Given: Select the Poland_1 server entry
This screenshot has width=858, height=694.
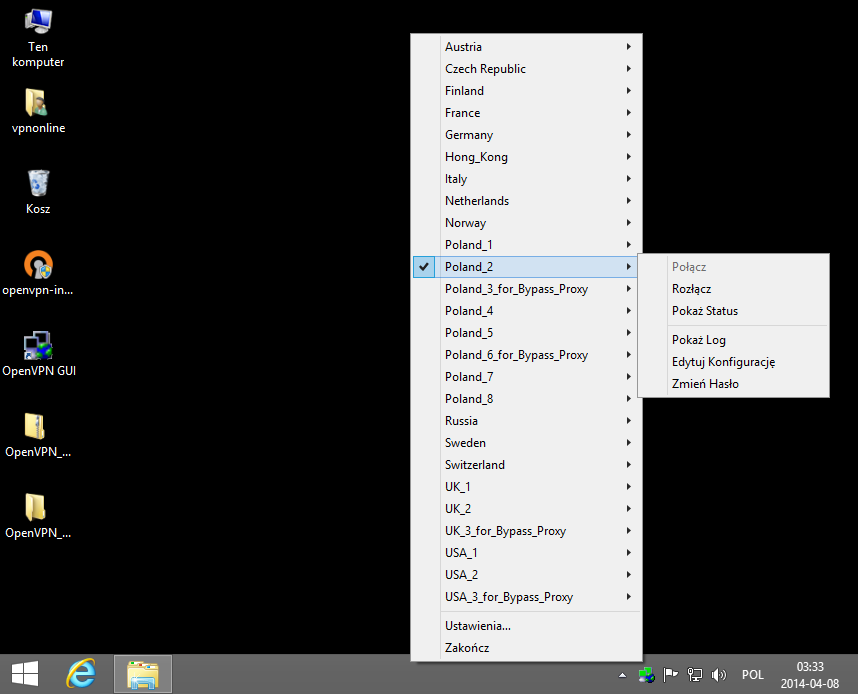Looking at the screenshot, I should point(525,245).
